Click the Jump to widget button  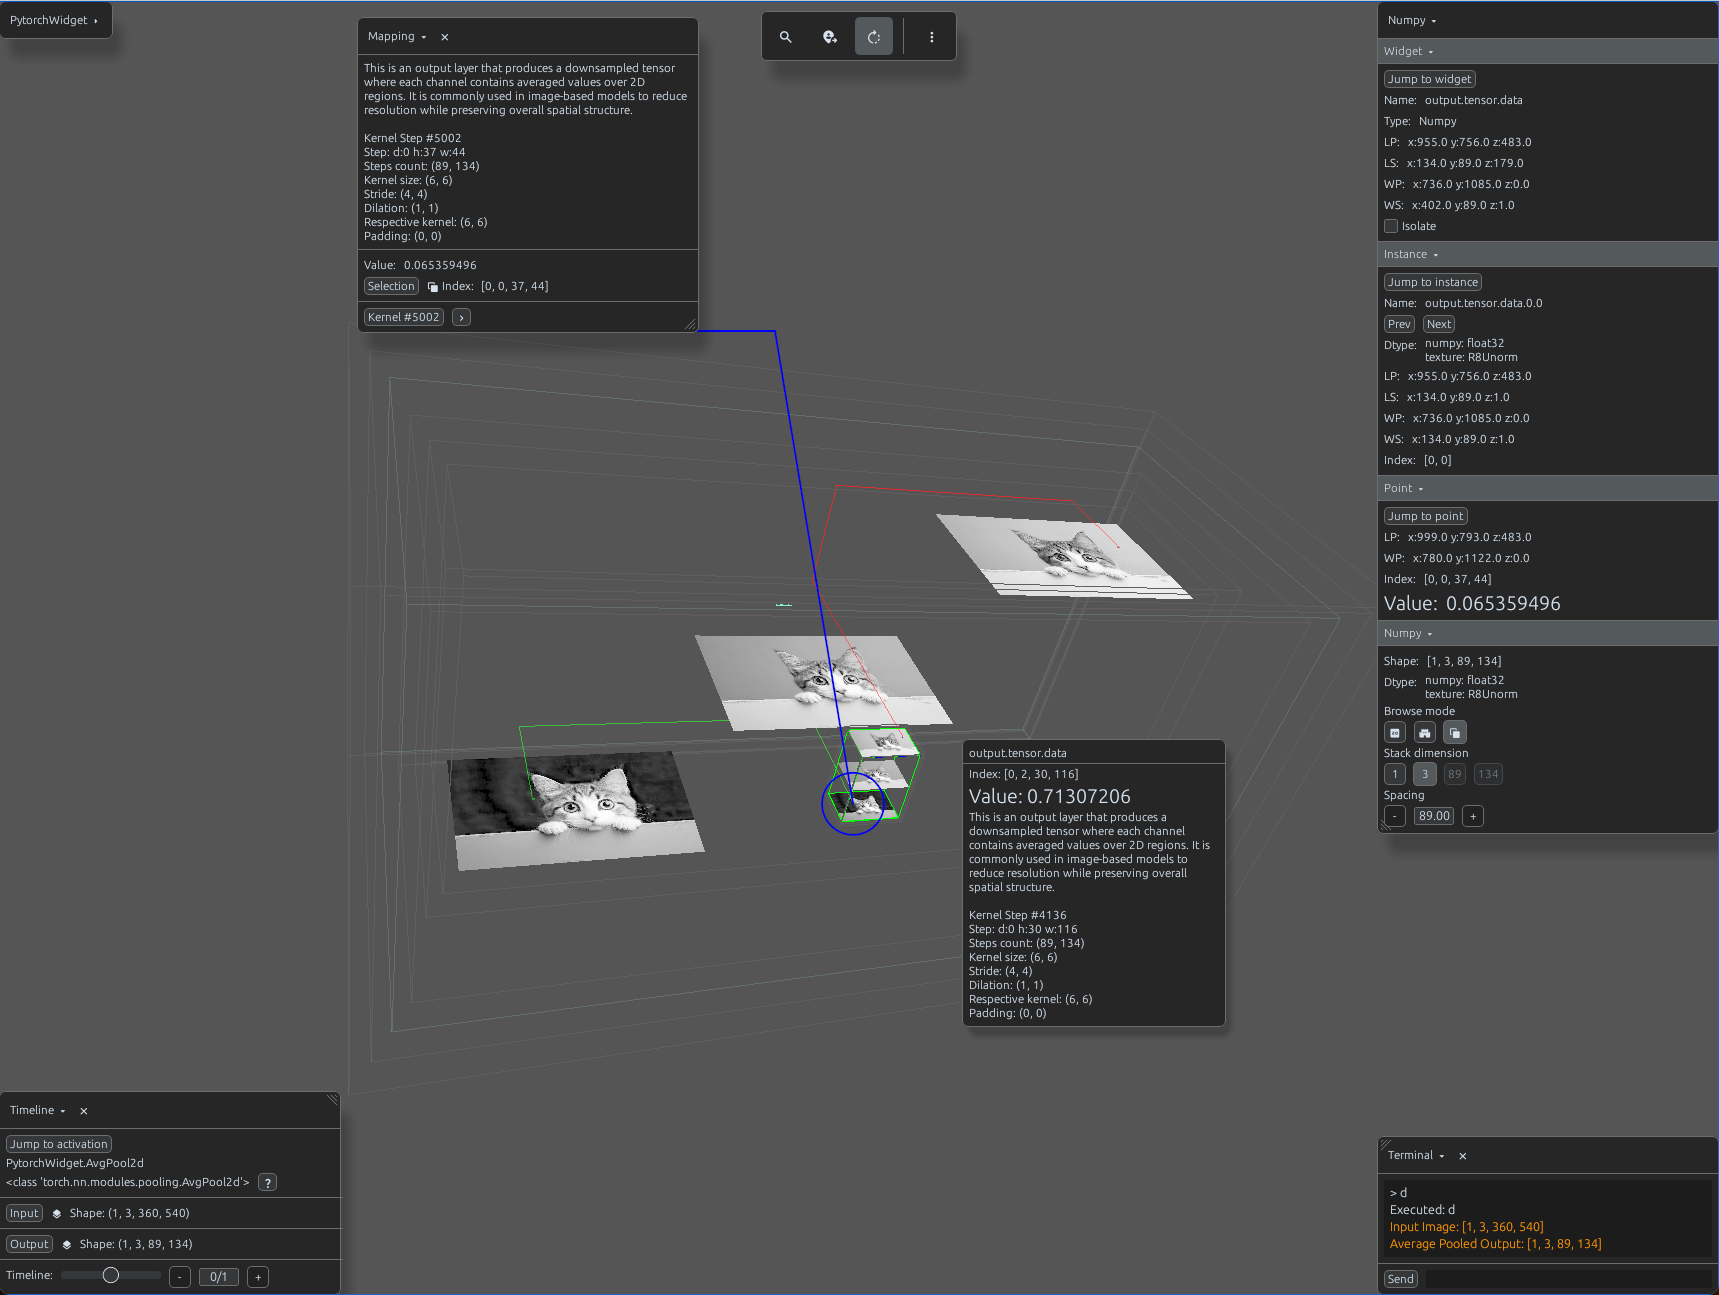pos(1430,79)
